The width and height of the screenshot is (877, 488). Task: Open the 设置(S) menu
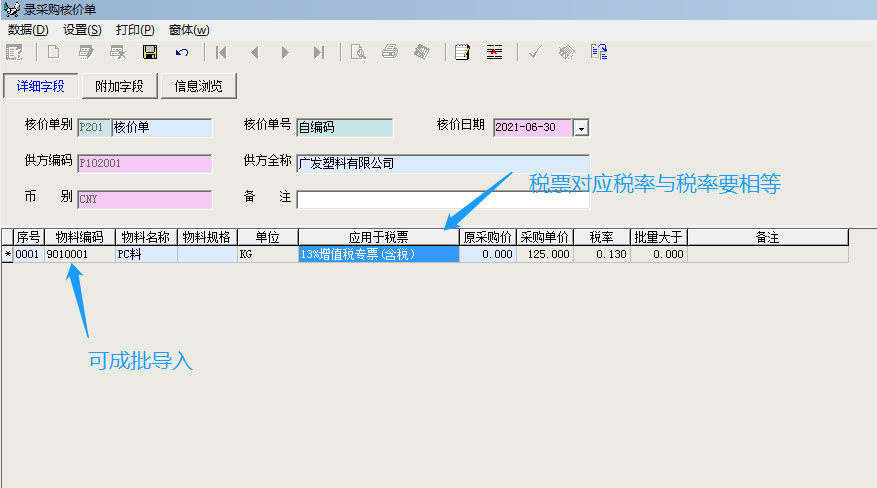81,30
